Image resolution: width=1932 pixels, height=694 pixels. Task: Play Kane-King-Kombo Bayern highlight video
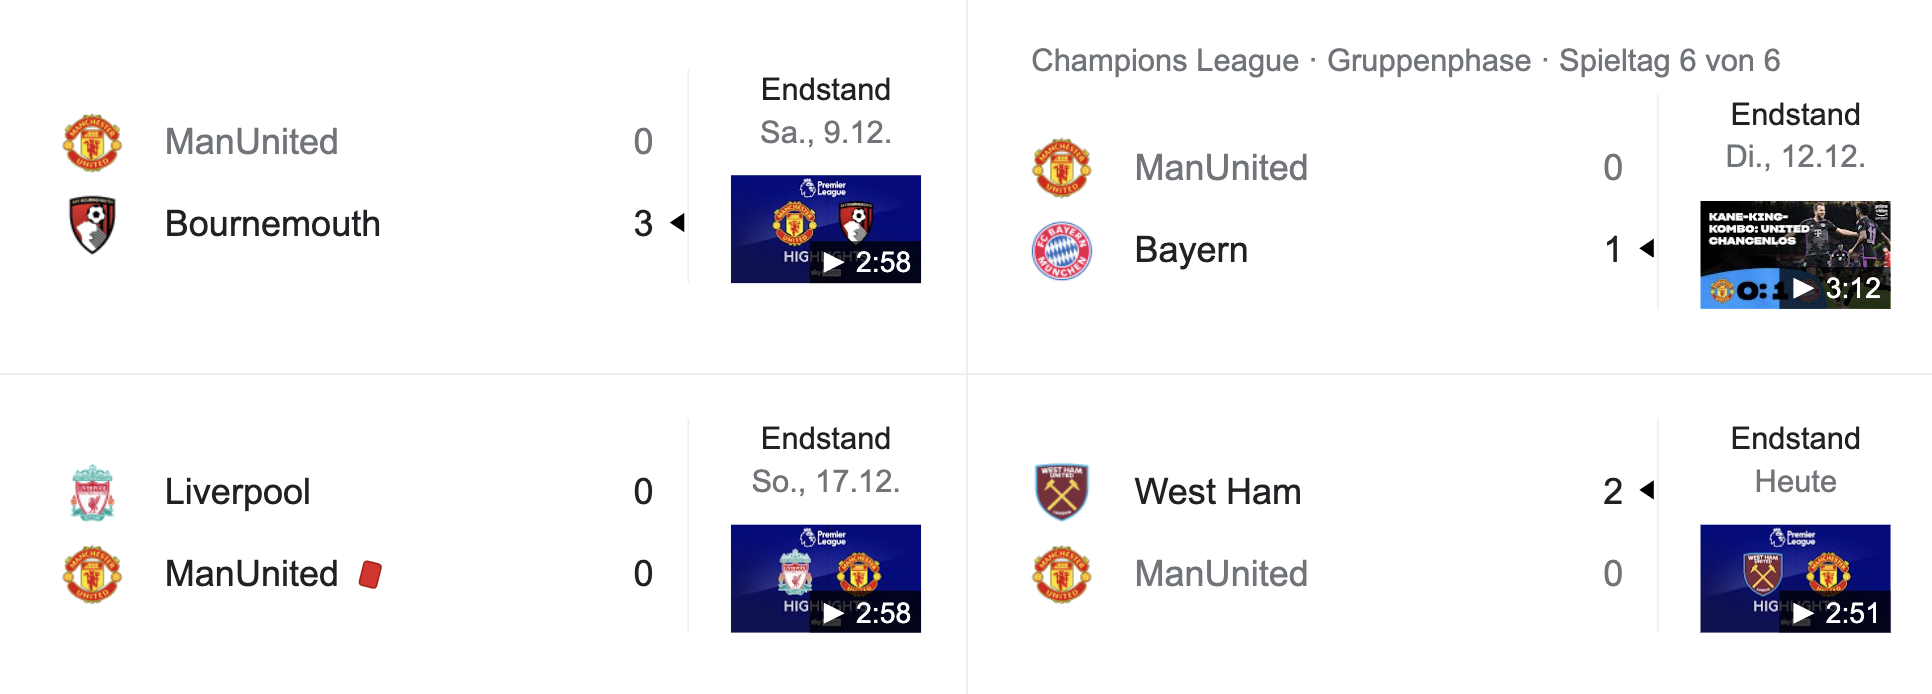click(x=1794, y=254)
